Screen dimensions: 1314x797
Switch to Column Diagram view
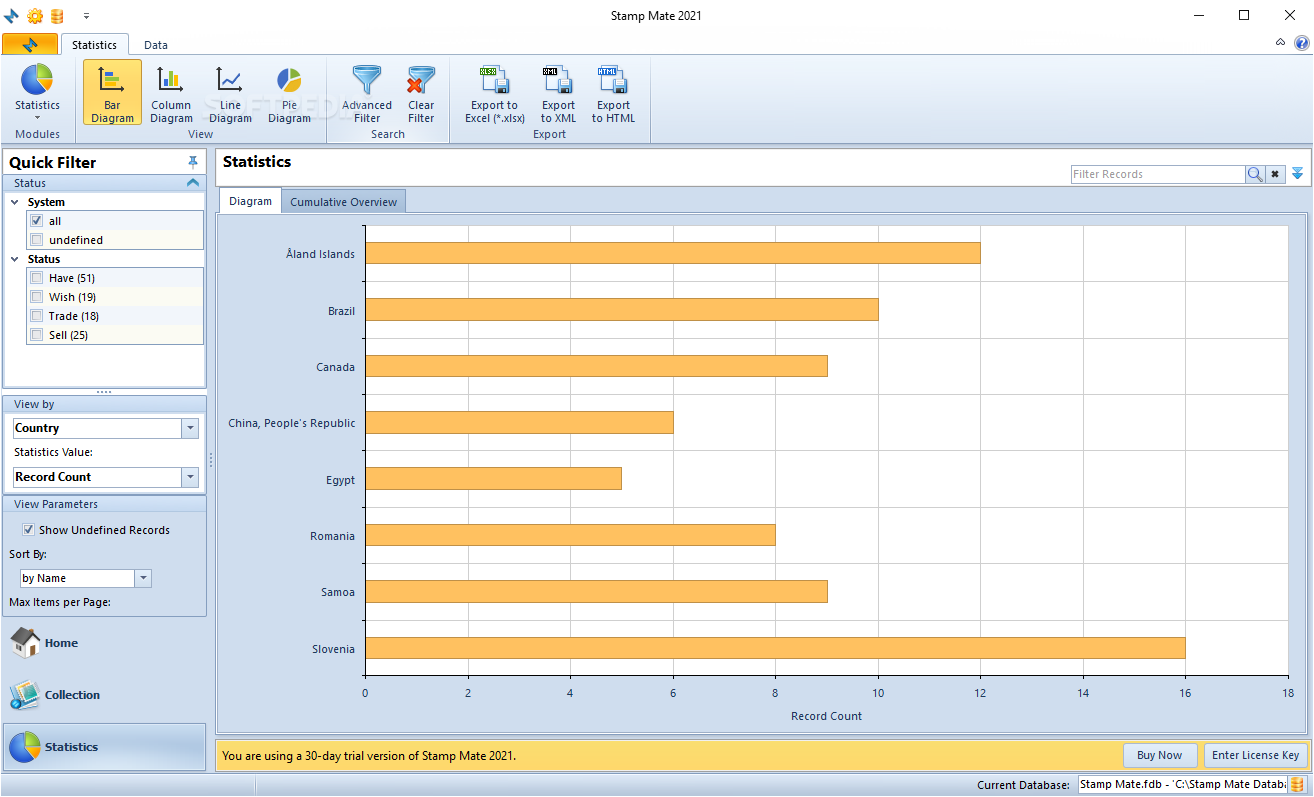171,92
